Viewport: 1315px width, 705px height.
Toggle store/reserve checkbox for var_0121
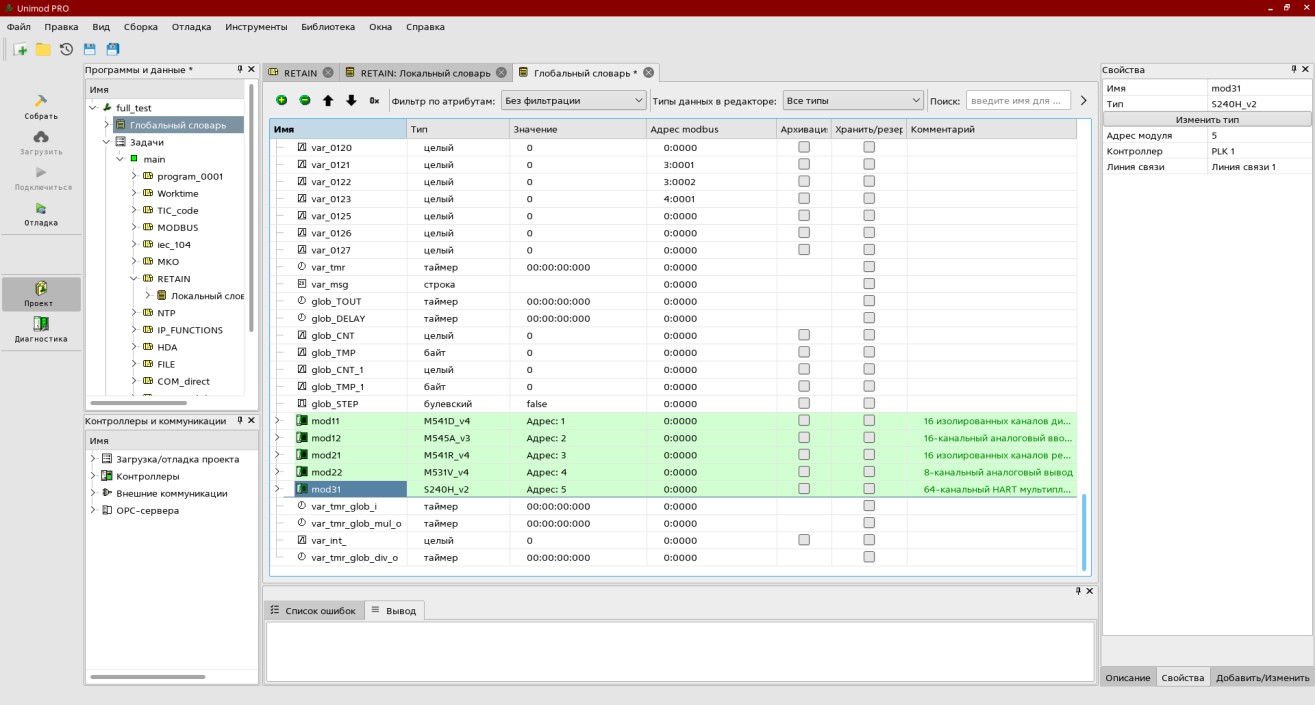[869, 164]
